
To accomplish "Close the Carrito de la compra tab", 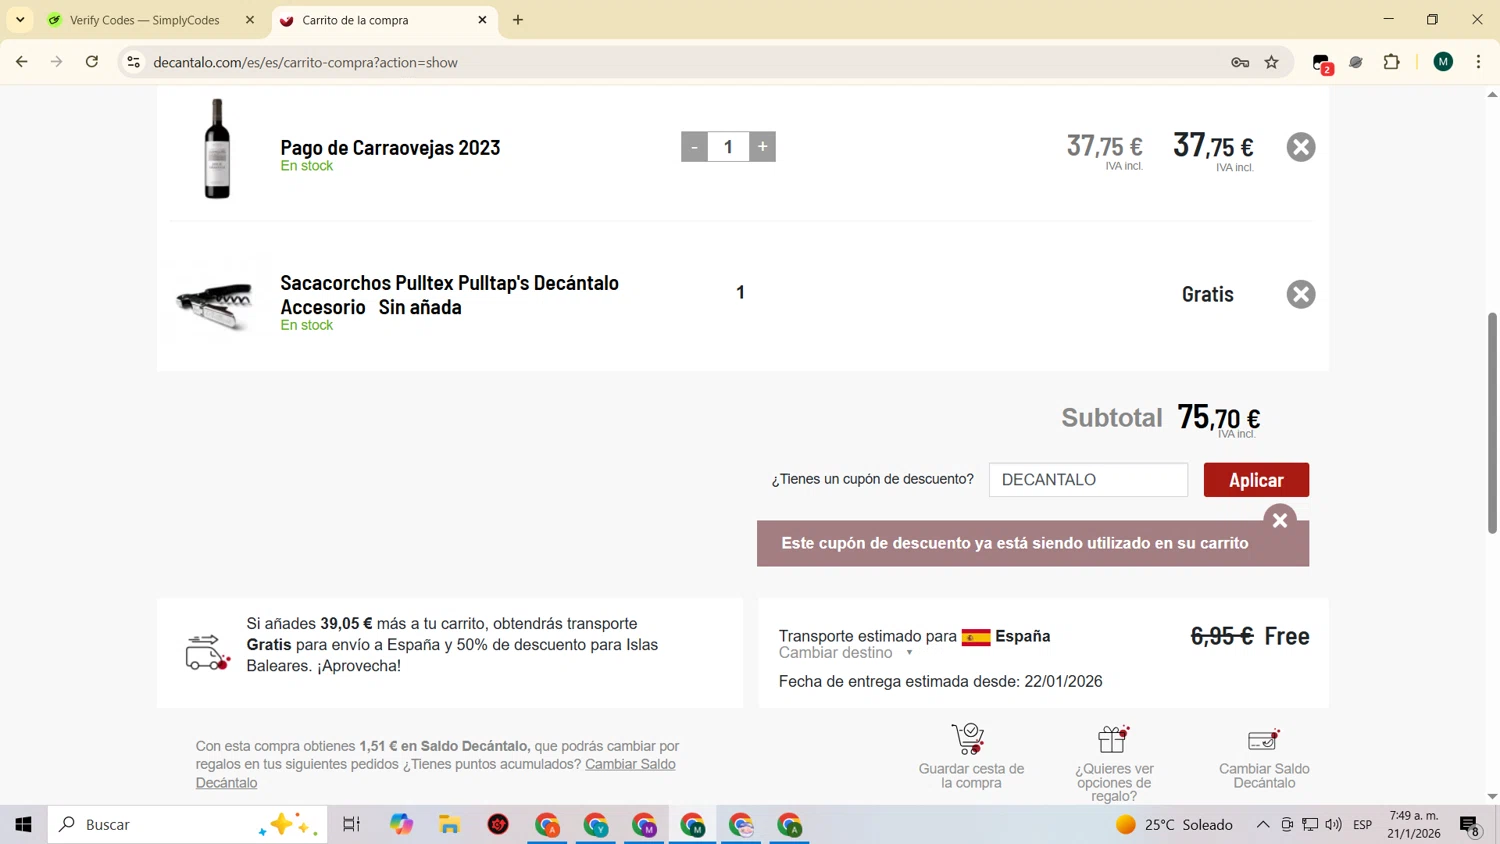I will [x=482, y=20].
